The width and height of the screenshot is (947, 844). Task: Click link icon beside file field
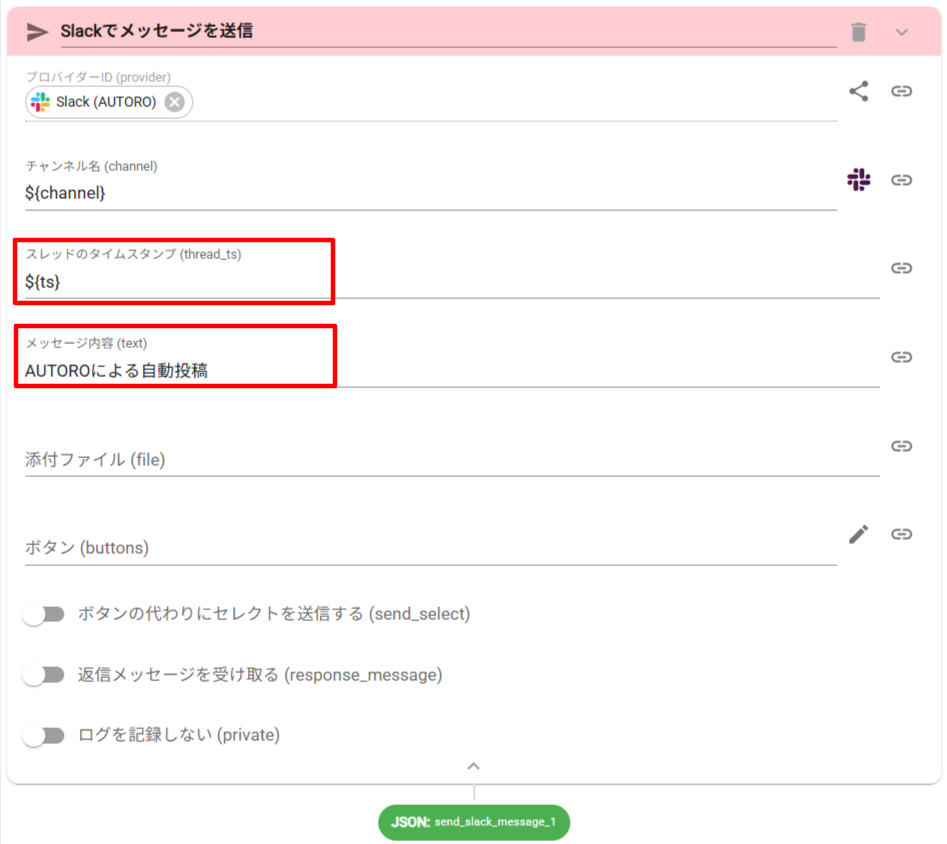click(x=901, y=446)
